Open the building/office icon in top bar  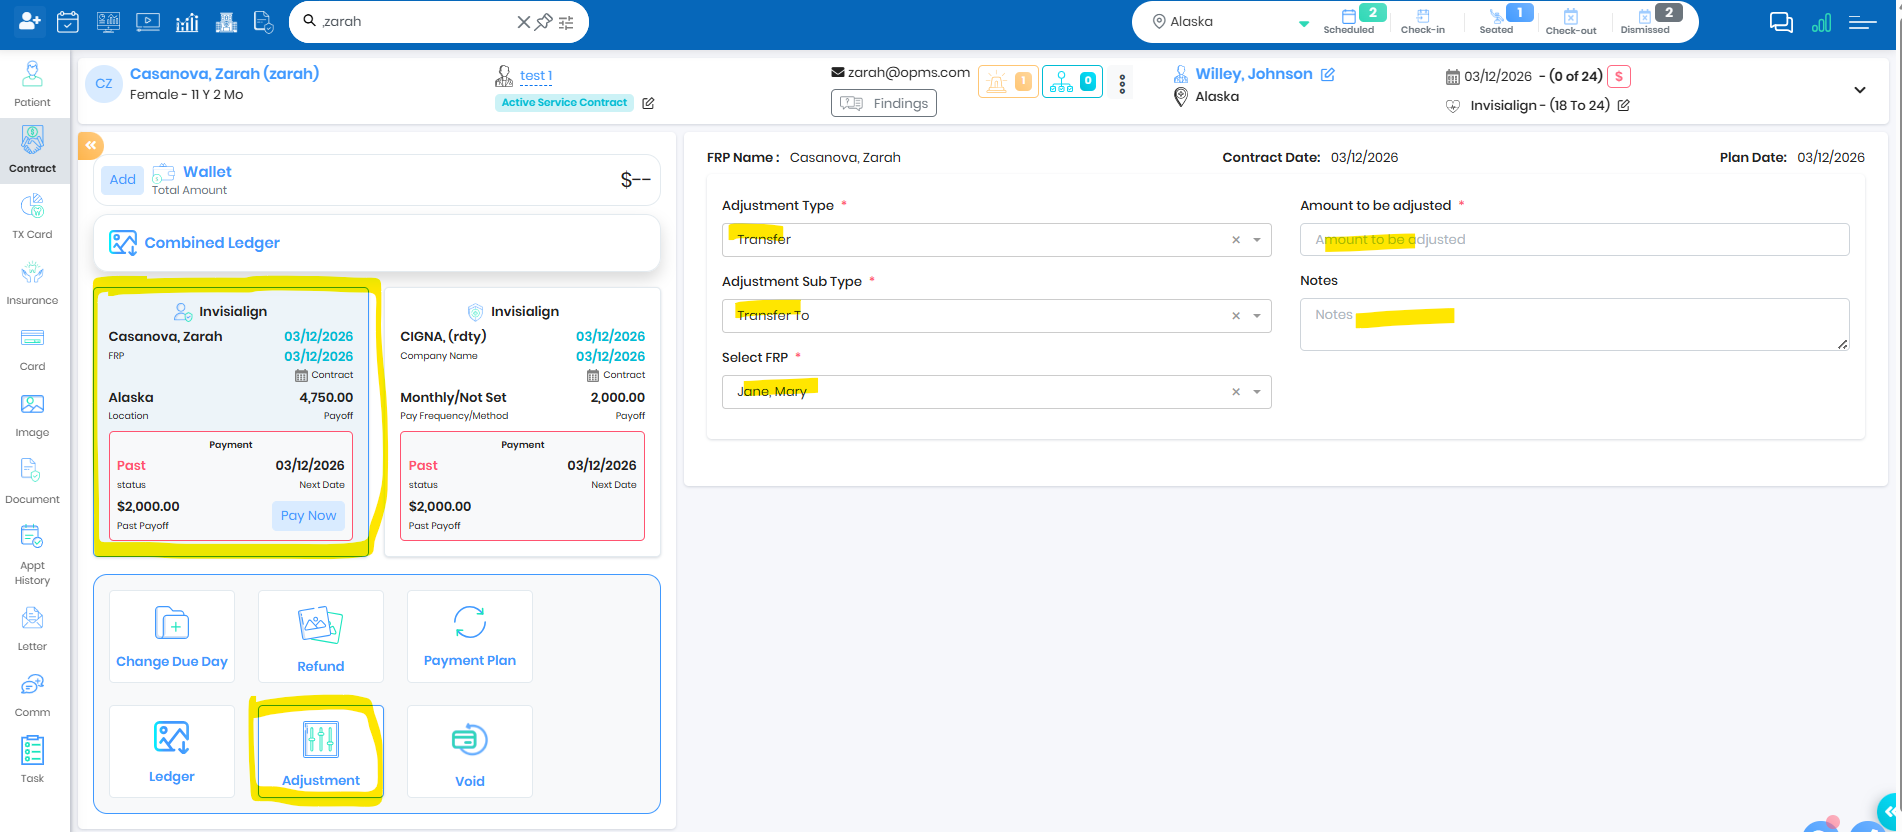click(227, 21)
